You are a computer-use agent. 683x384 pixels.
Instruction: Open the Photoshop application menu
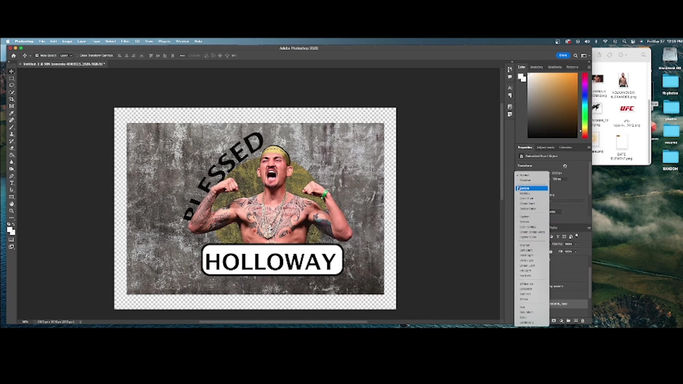(x=24, y=41)
